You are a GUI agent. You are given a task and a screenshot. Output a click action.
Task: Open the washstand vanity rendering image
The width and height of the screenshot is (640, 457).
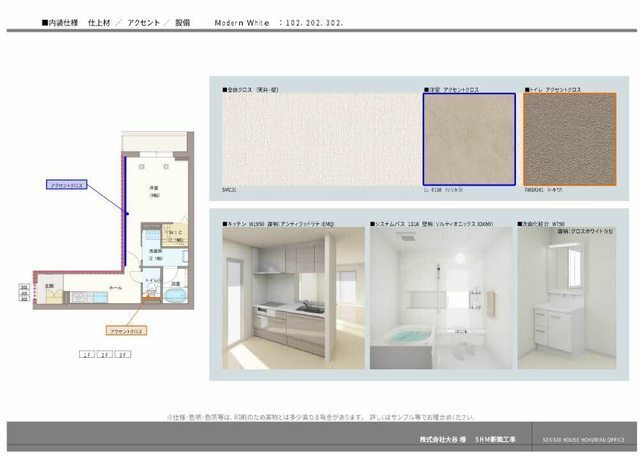pyautogui.click(x=563, y=298)
